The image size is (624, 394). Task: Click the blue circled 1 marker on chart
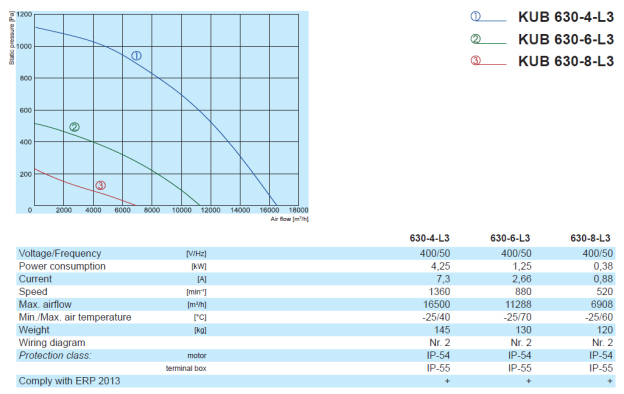pyautogui.click(x=136, y=56)
